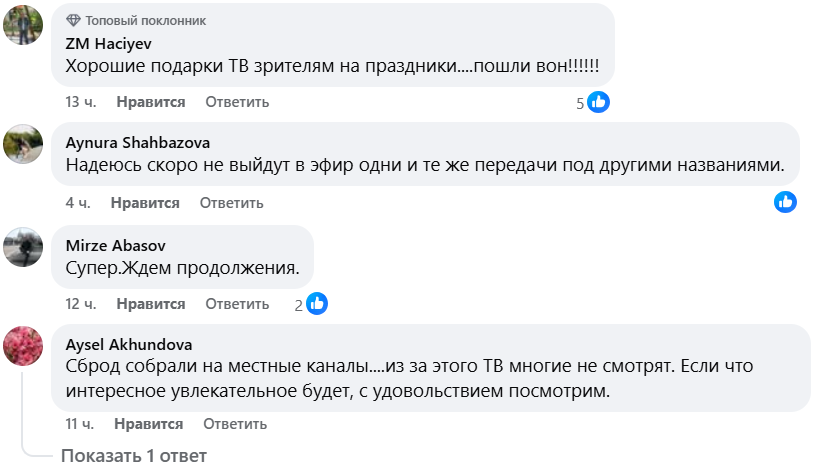The image size is (840, 473).
Task: Like ZM Haciyev's comment via Нравится
Action: tap(151, 102)
